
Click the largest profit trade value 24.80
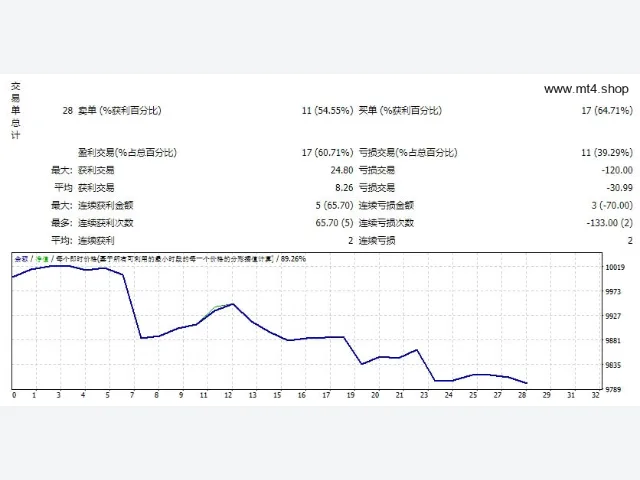coord(342,170)
